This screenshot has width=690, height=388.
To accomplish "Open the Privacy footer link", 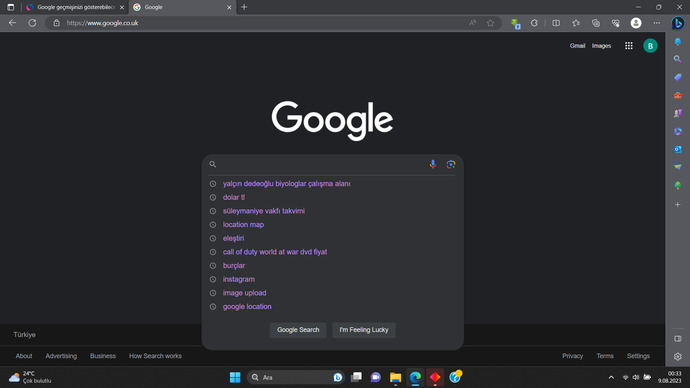I will click(573, 356).
